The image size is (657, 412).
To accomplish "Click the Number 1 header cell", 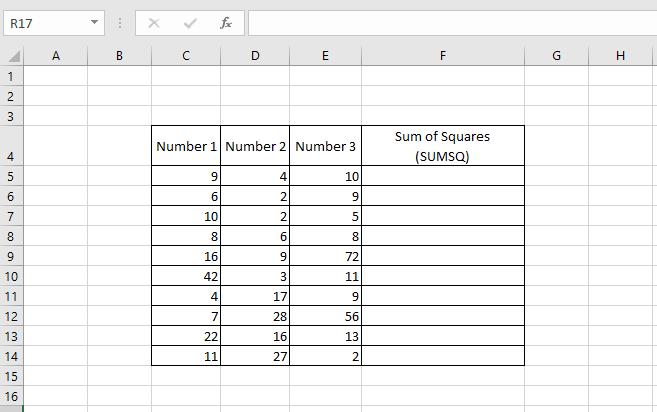I will point(186,146).
